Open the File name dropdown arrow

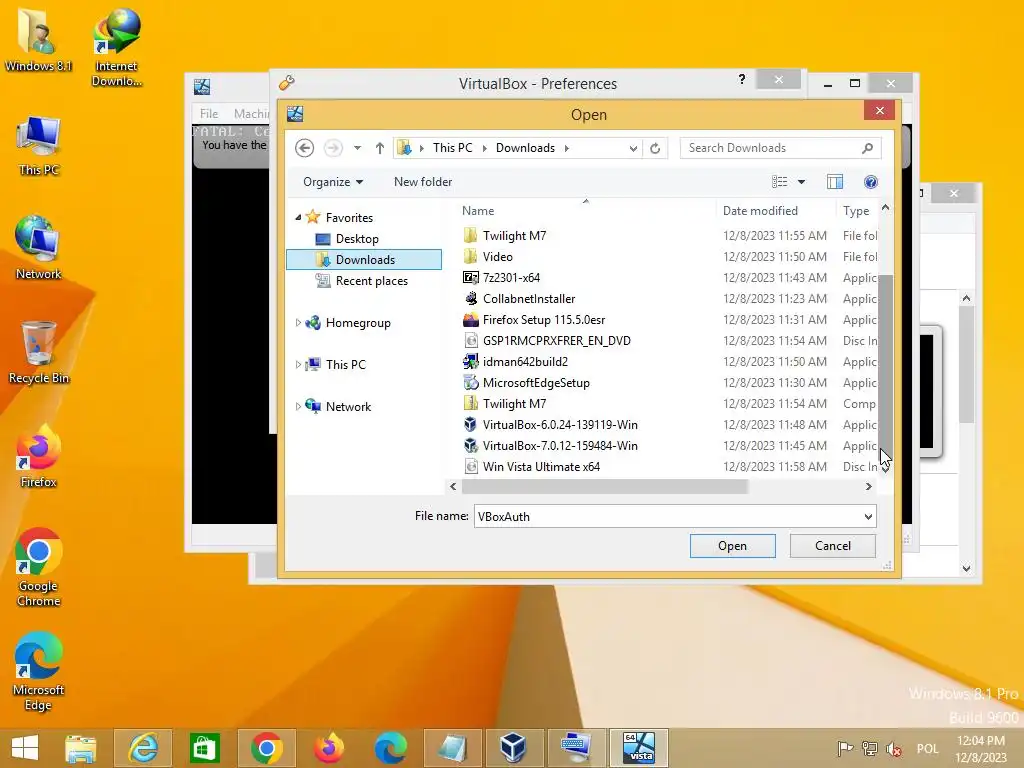(869, 516)
